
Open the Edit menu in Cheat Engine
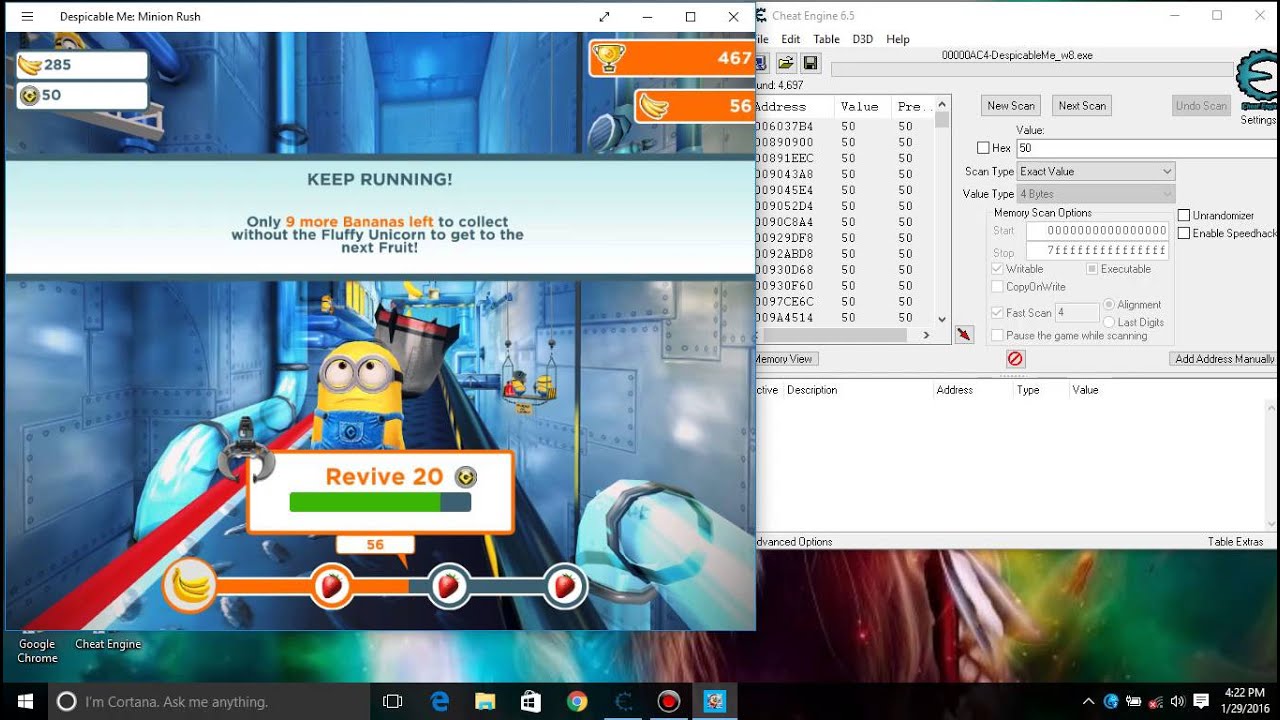tap(790, 39)
